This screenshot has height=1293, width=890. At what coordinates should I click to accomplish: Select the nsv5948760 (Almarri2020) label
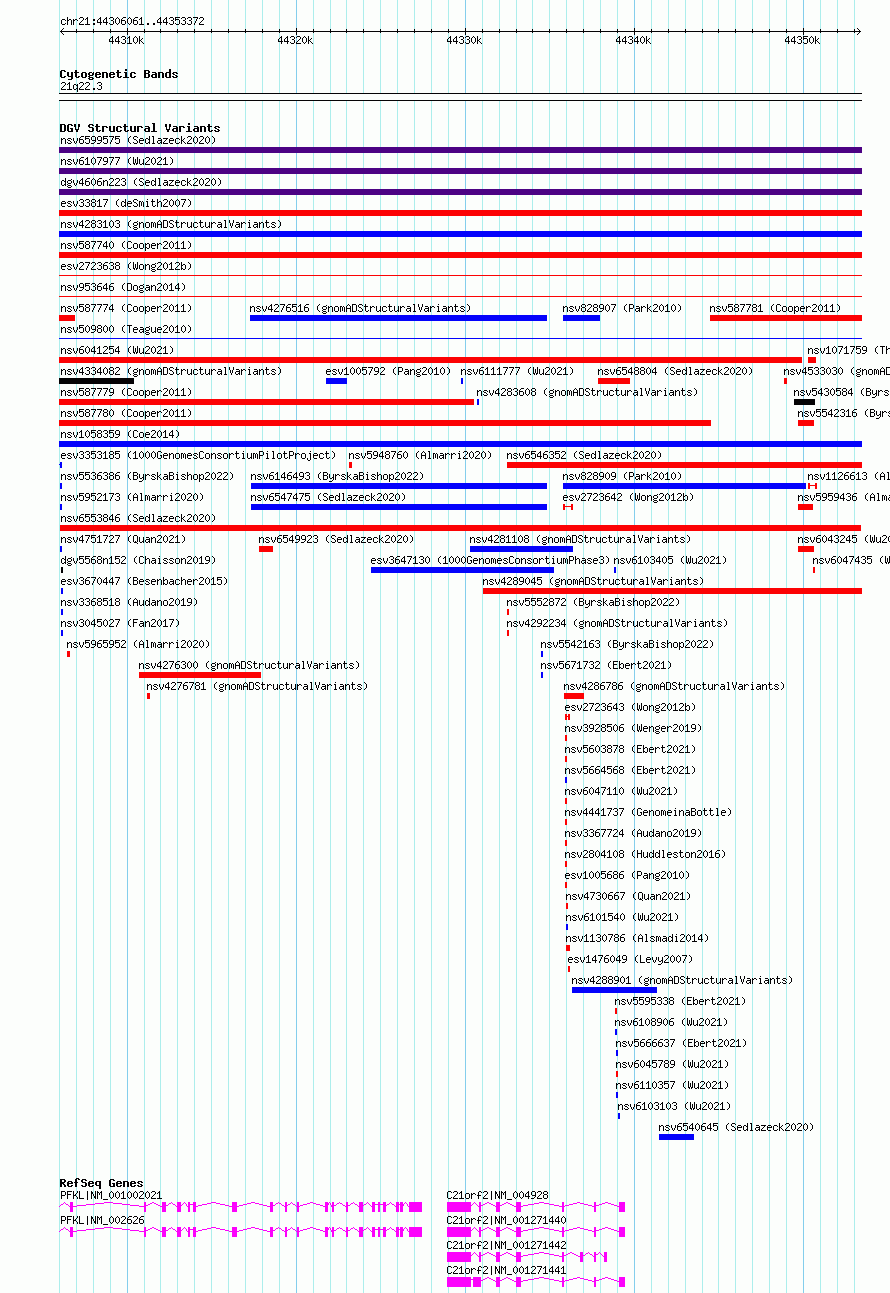tap(421, 455)
